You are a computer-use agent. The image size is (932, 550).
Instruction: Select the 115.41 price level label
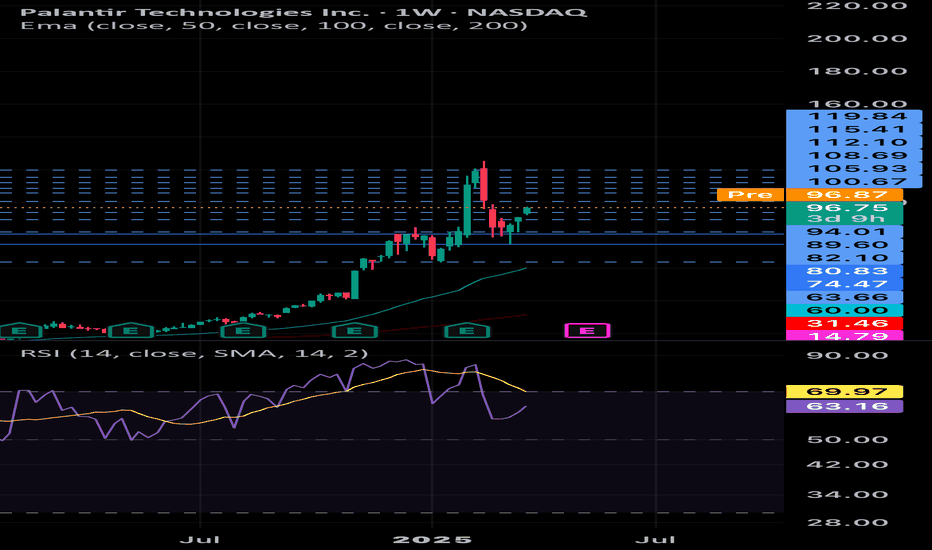(854, 130)
